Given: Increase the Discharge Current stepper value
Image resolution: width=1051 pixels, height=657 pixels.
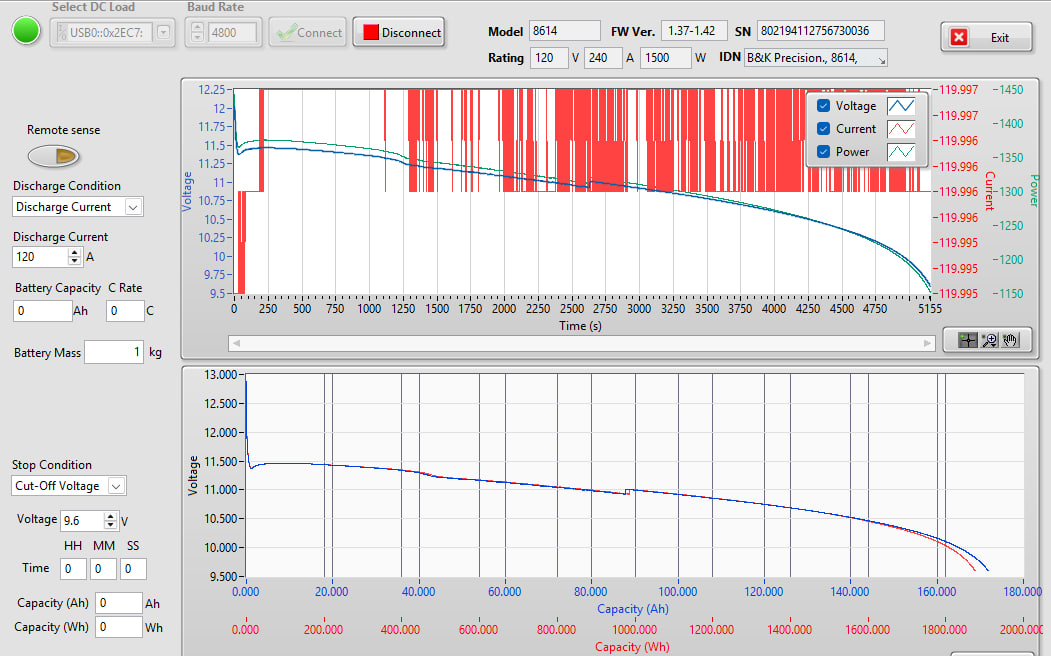Looking at the screenshot, I should click(x=74, y=252).
